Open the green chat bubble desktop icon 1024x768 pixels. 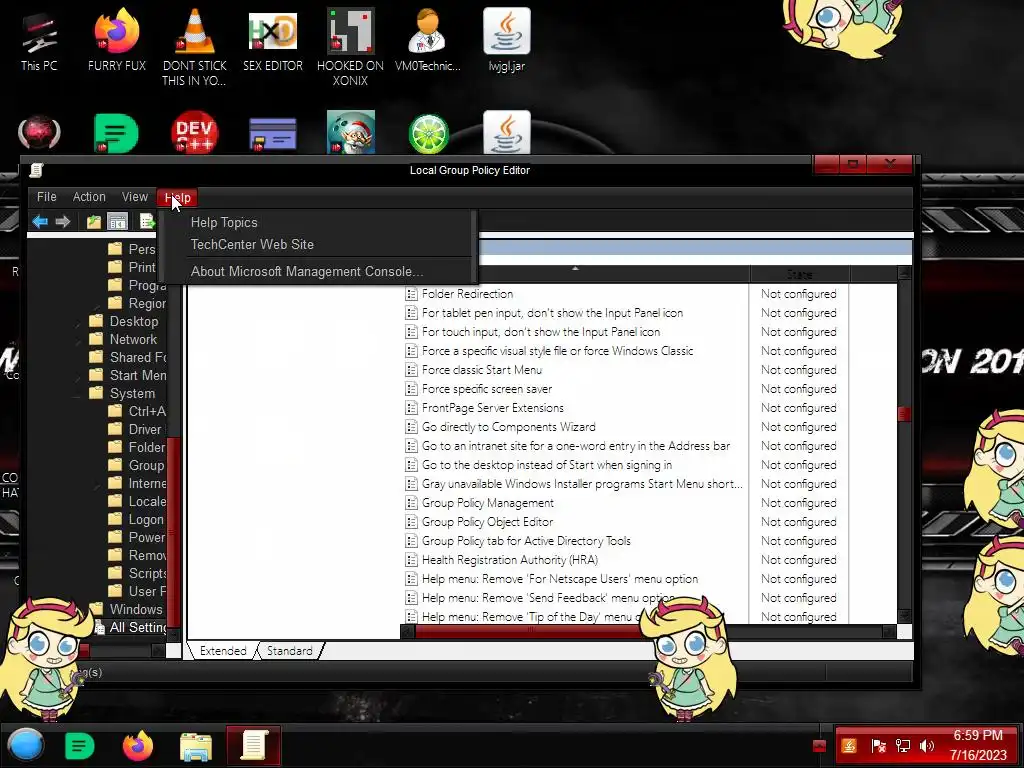[x=116, y=133]
